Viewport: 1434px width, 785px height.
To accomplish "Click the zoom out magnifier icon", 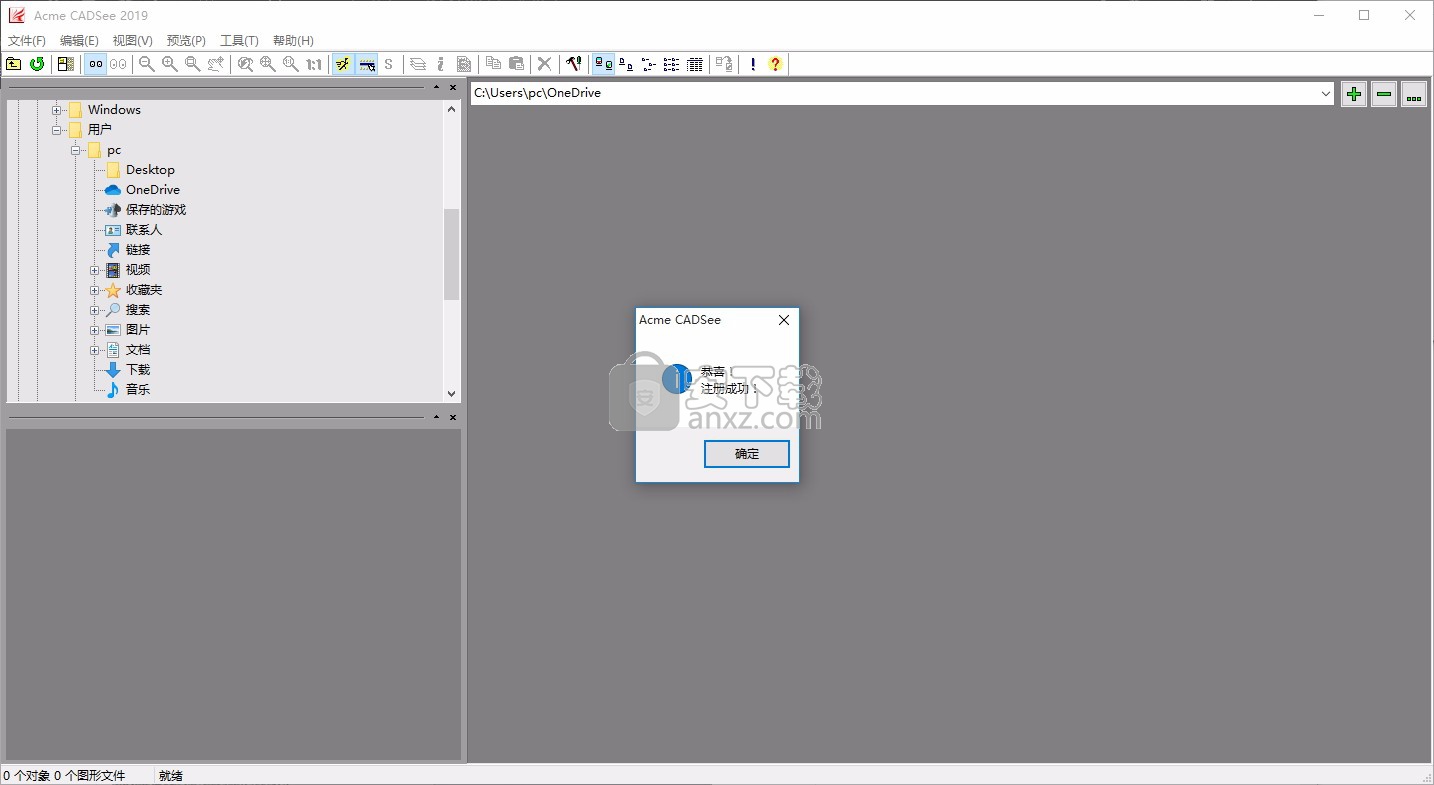I will [x=147, y=64].
